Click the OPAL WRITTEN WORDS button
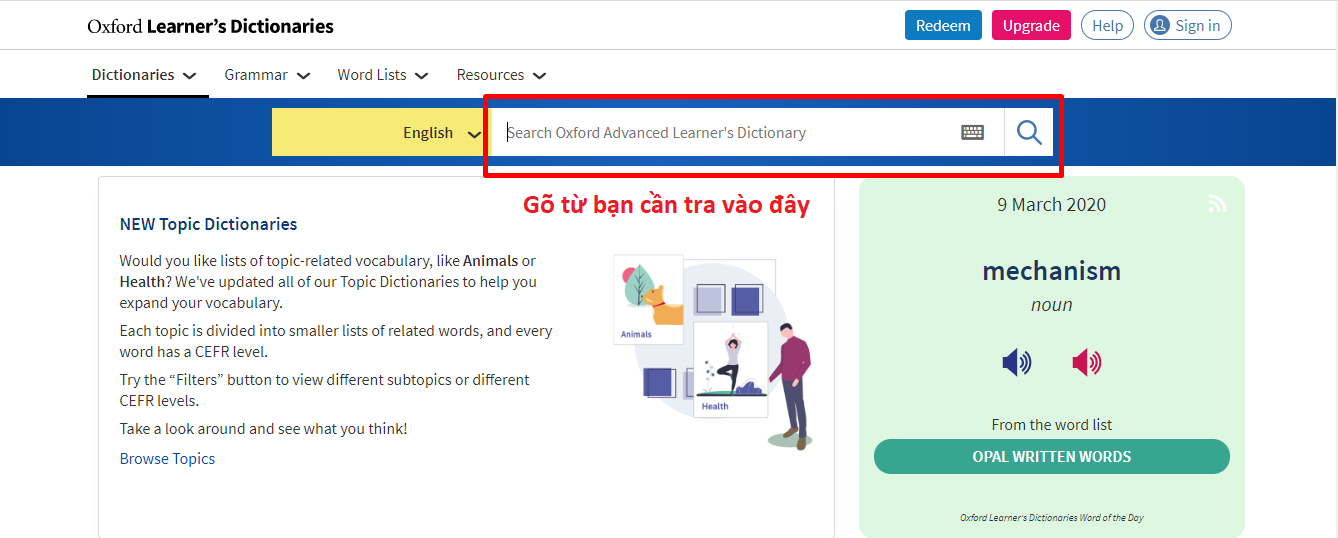Image resolution: width=1338 pixels, height=538 pixels. point(1052,456)
